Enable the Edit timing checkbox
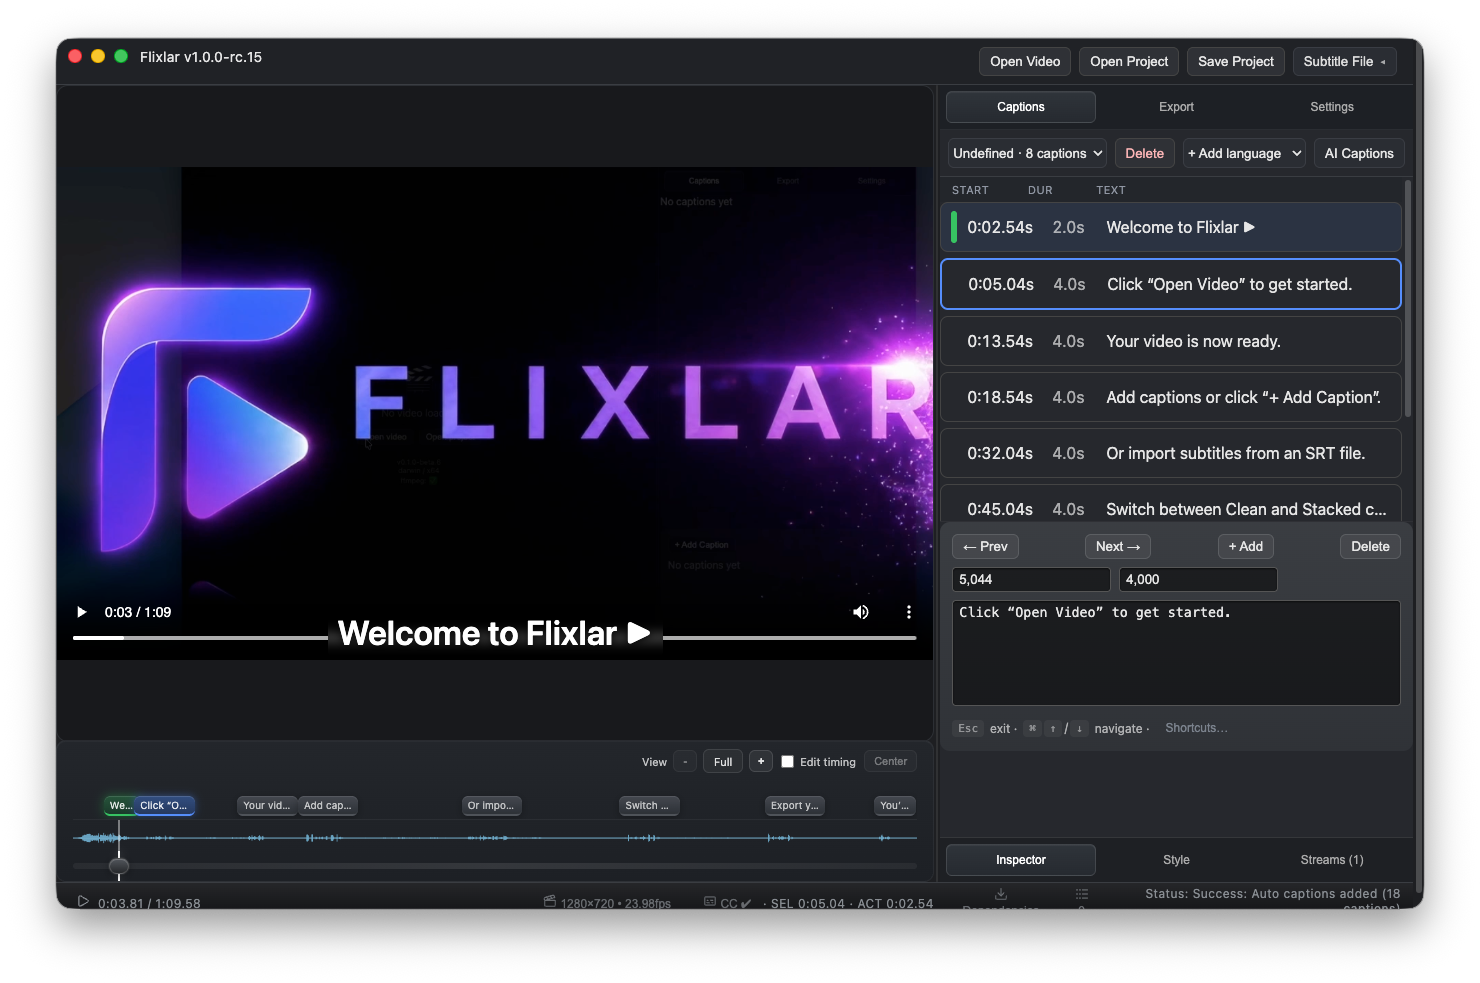The image size is (1480, 983). click(x=788, y=762)
